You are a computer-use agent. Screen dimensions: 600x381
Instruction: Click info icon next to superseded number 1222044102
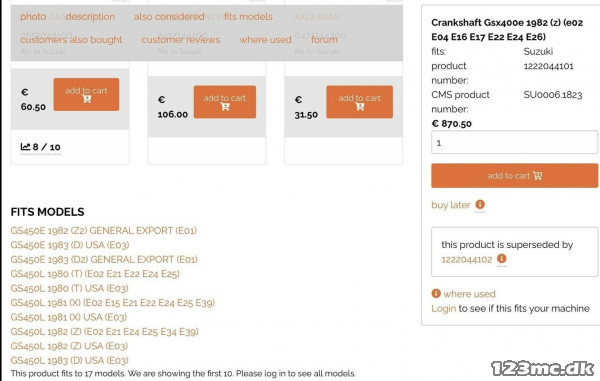tap(501, 259)
